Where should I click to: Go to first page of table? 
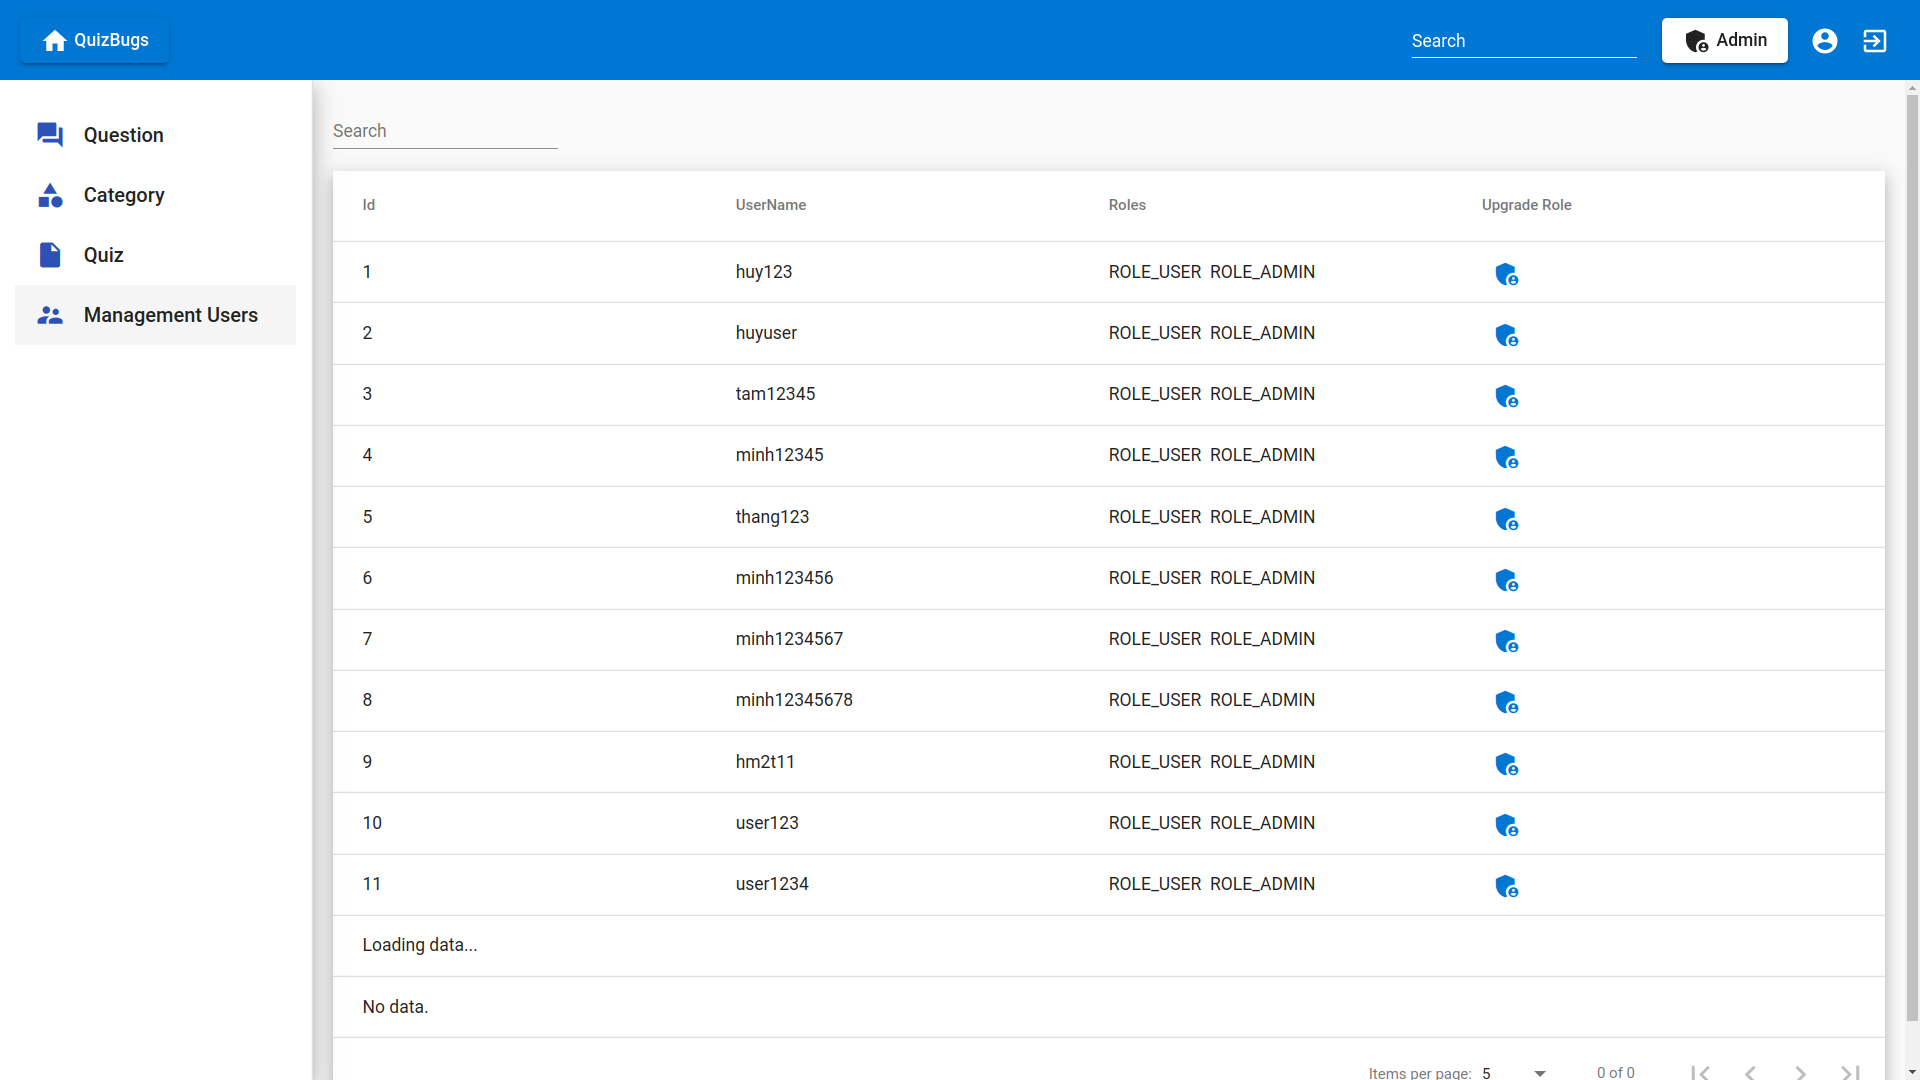[1700, 1073]
